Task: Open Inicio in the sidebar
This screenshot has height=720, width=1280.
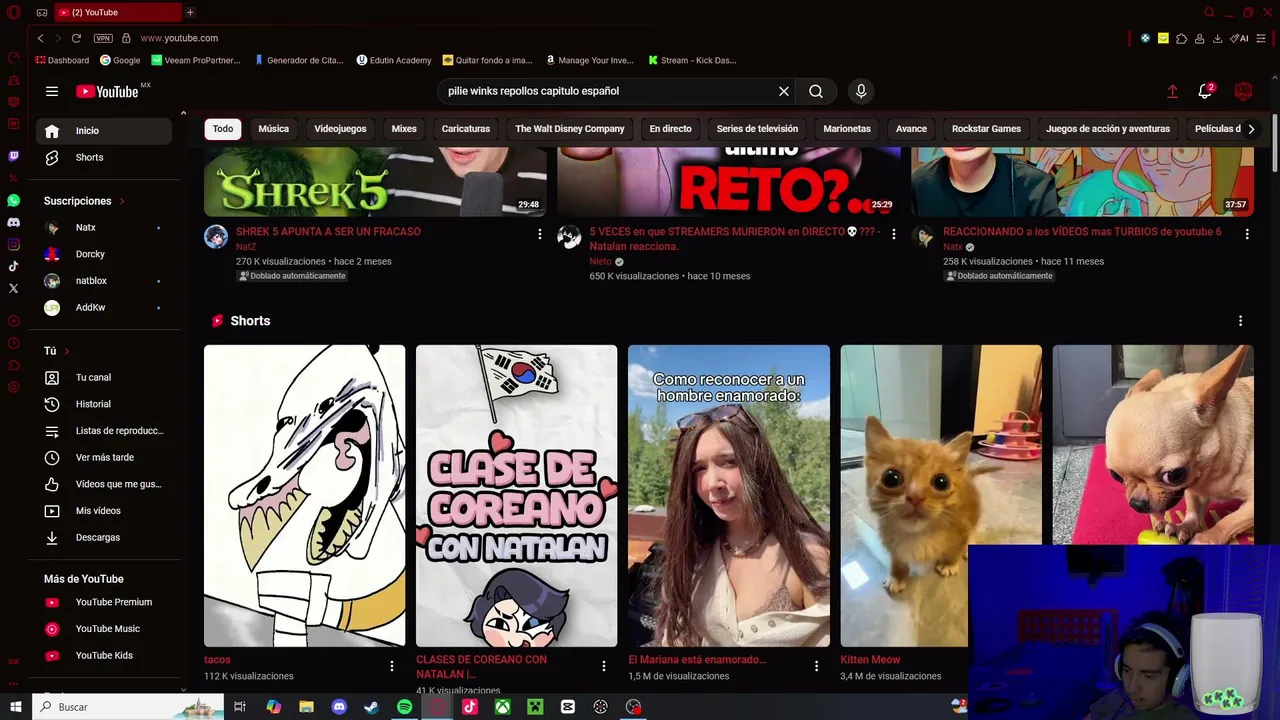Action: pos(104,131)
